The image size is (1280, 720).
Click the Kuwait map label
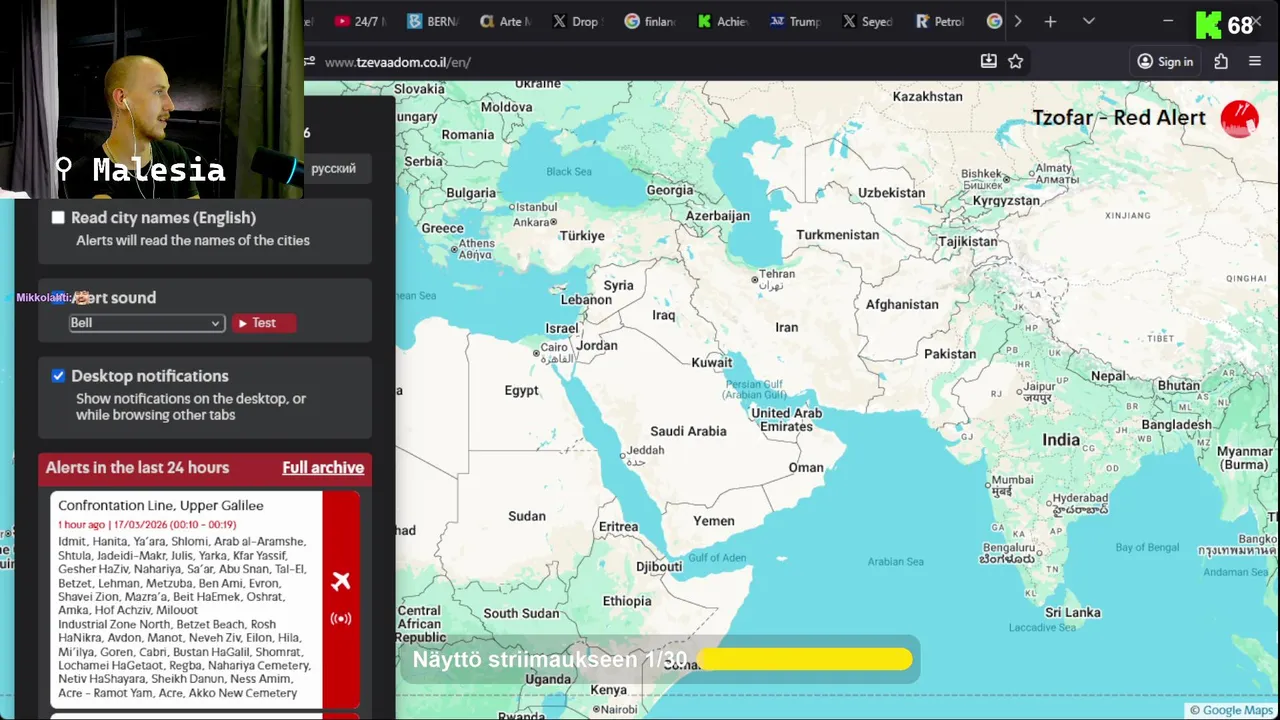[x=712, y=363]
